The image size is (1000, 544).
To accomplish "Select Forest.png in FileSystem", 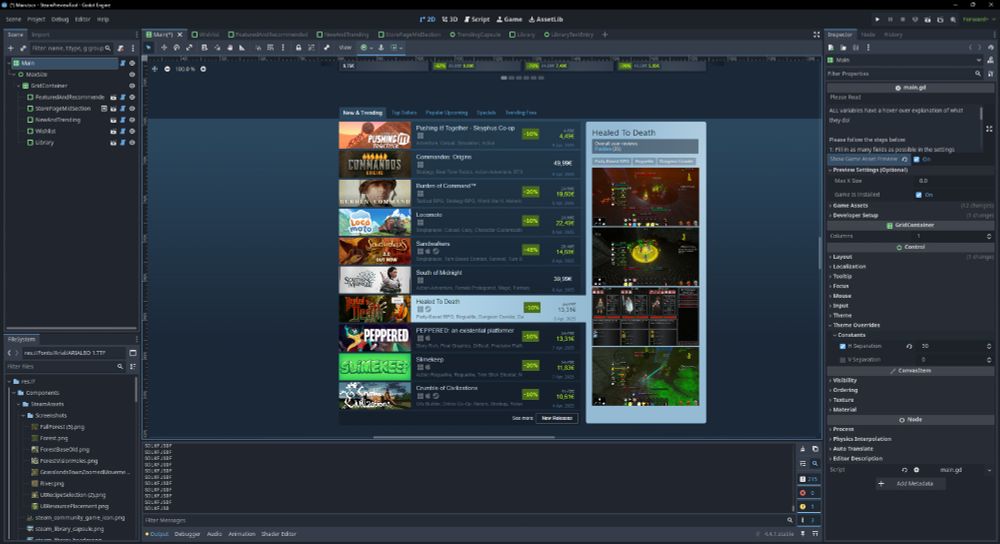I will (54, 438).
